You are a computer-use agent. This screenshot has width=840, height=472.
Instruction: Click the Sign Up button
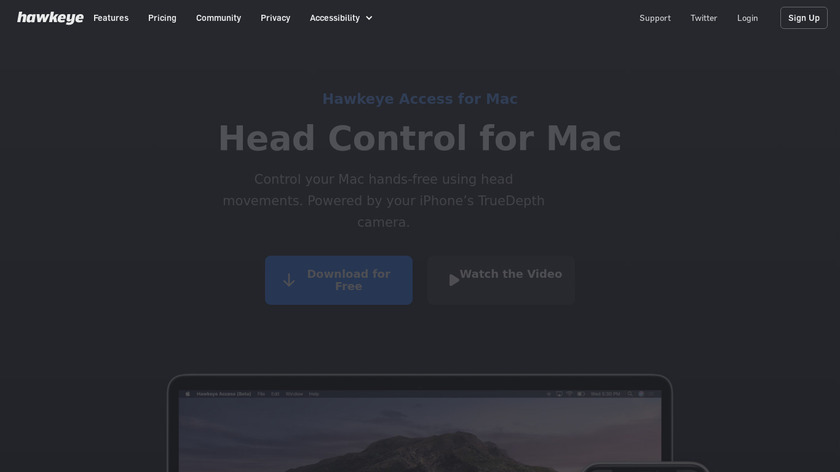pos(804,18)
